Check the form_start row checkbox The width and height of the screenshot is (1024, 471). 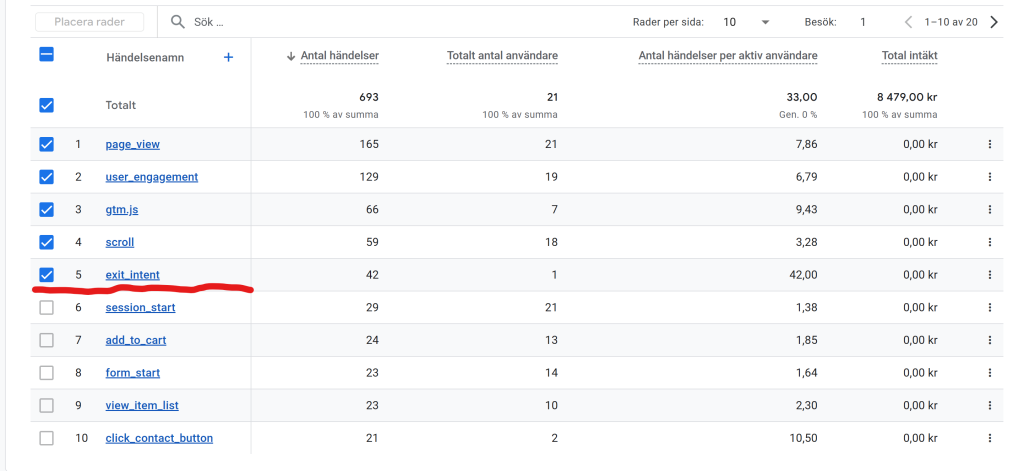[x=46, y=373]
